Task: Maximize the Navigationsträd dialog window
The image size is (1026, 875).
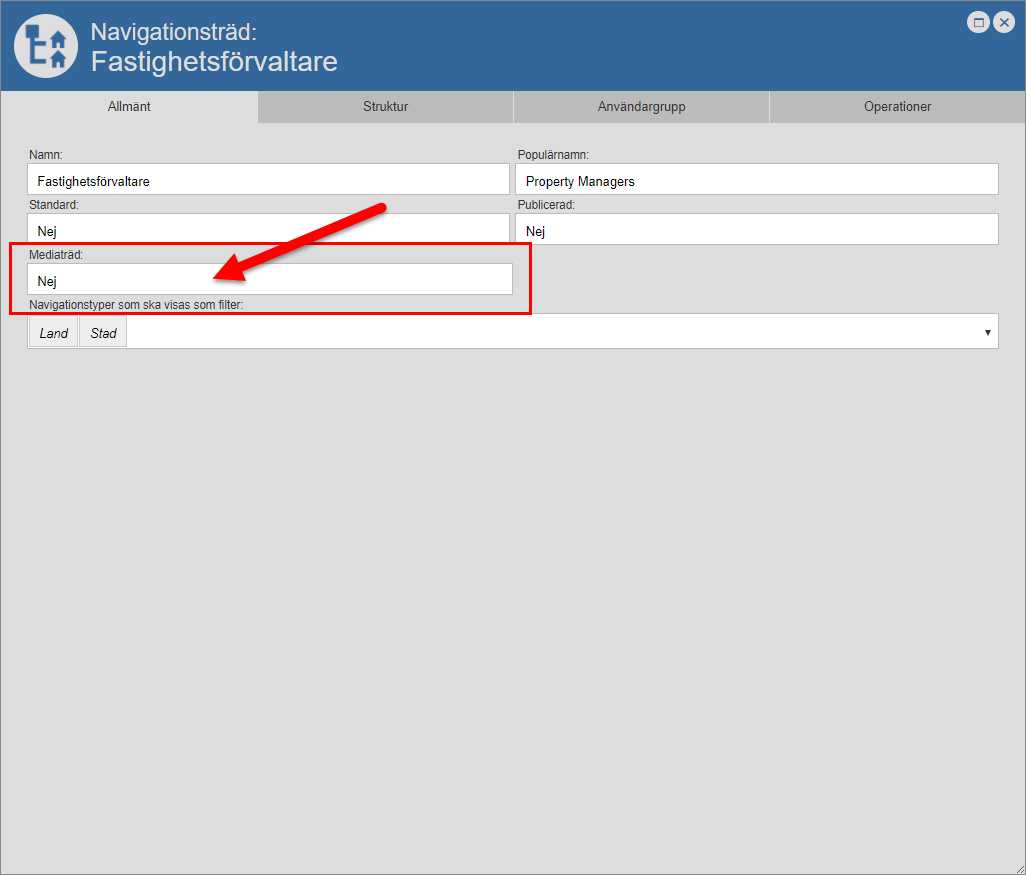Action: coord(979,22)
